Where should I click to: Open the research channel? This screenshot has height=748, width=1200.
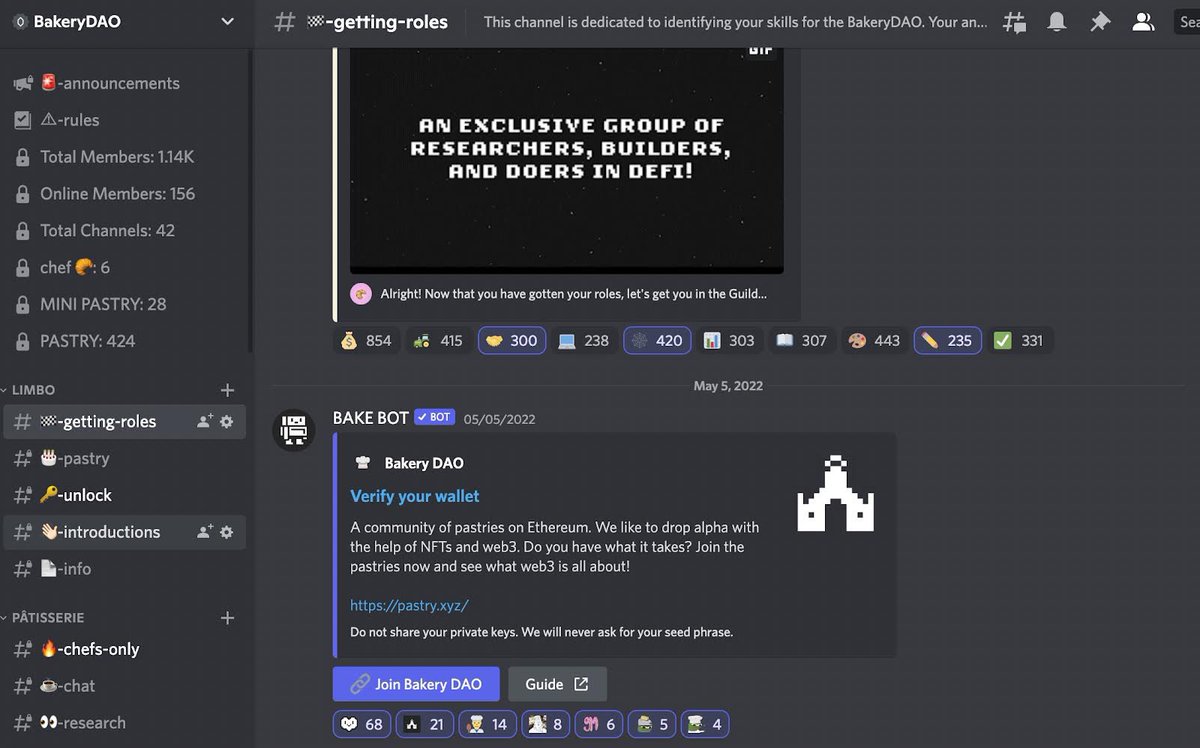click(x=125, y=723)
